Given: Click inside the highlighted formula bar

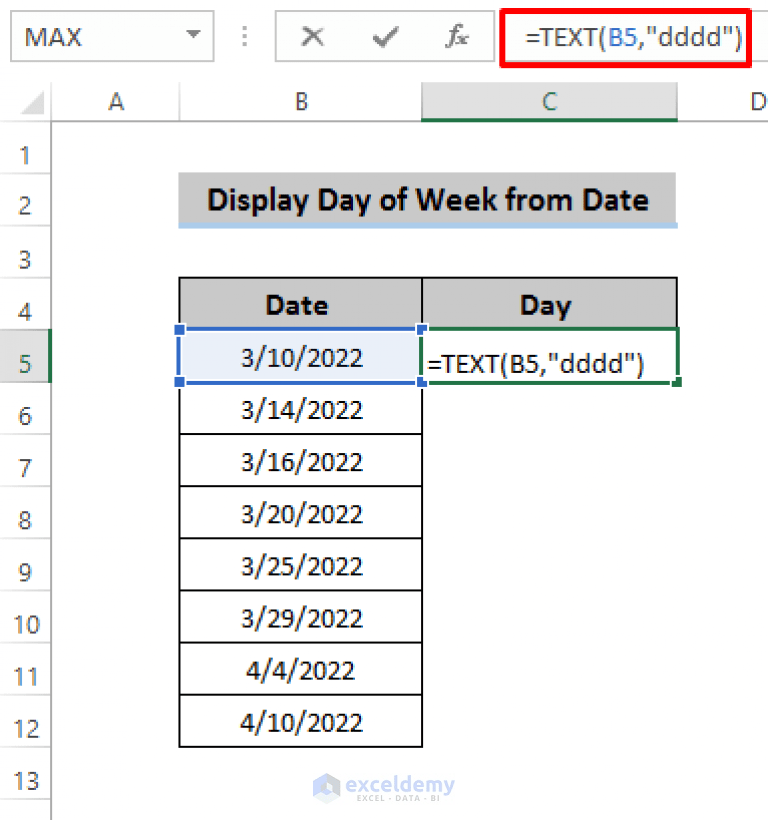Looking at the screenshot, I should pyautogui.click(x=660, y=37).
